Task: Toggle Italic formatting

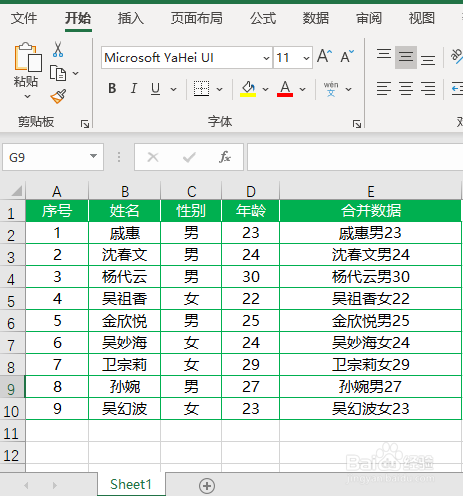Action: coord(134,89)
